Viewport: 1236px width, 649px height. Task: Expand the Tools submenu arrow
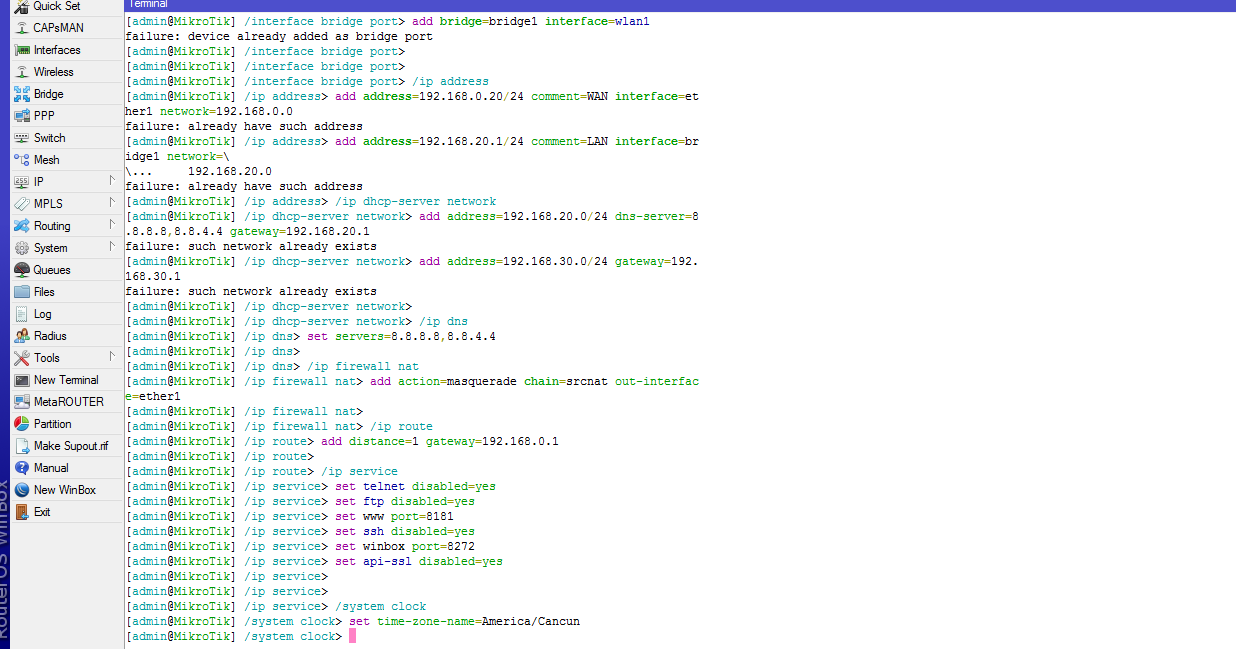112,357
